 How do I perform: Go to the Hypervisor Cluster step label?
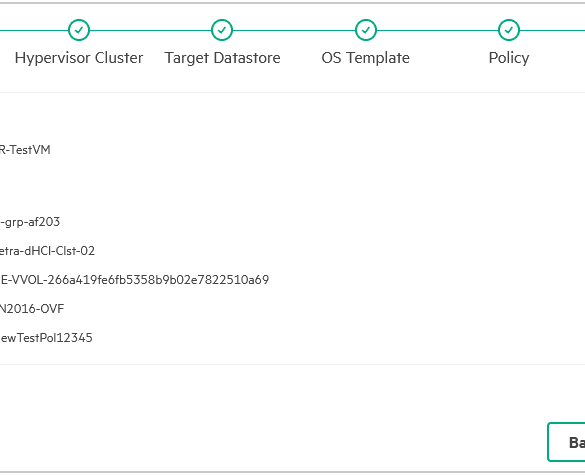[79, 58]
